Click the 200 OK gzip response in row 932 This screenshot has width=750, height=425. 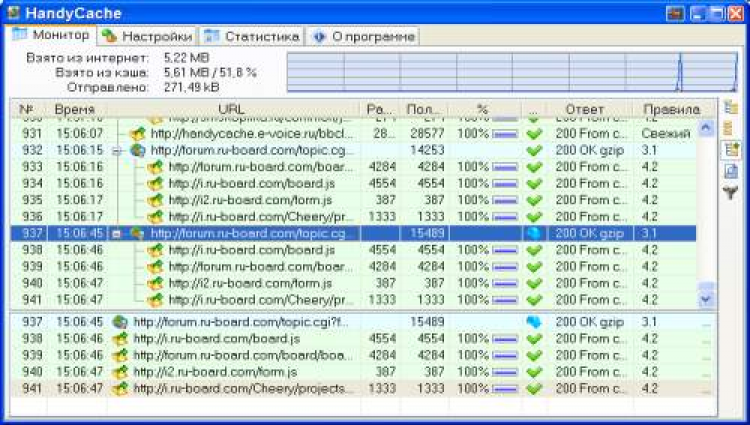pos(589,150)
